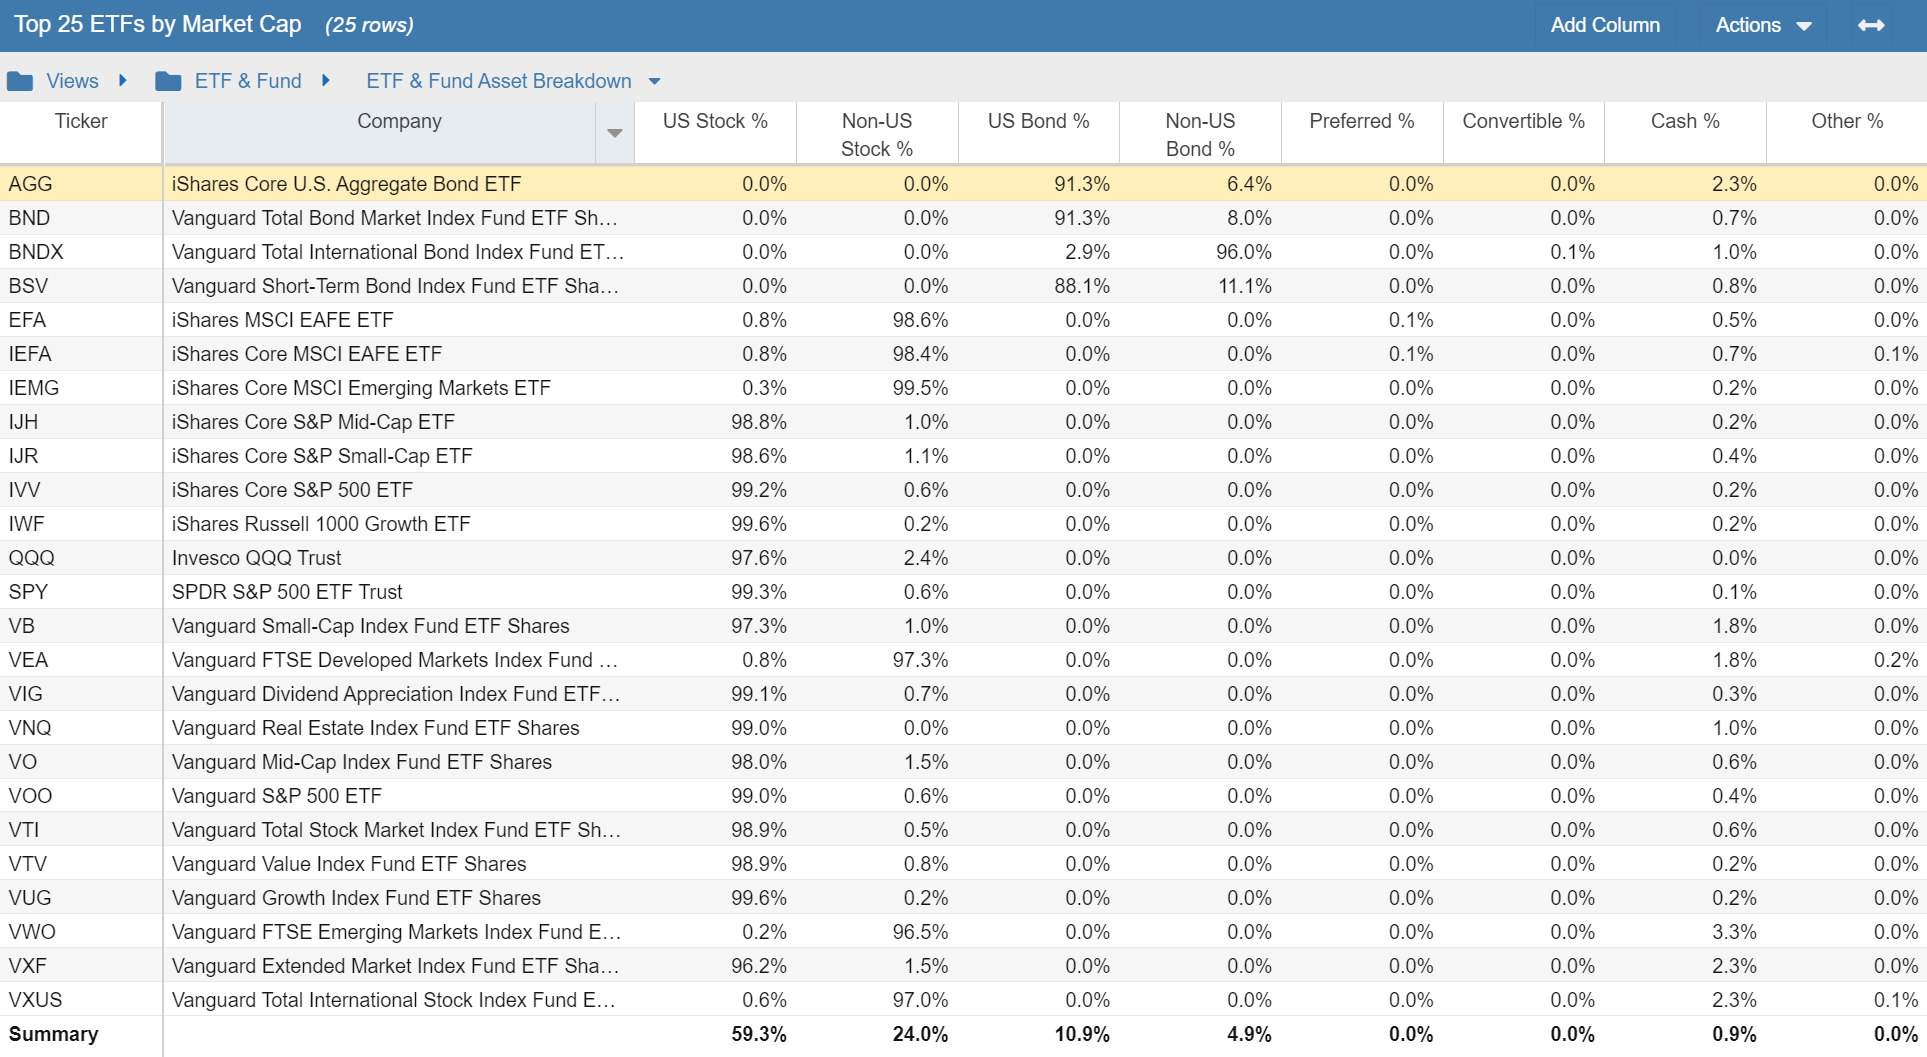Select the VXF ticker cell
Image resolution: width=1927 pixels, height=1057 pixels.
click(x=81, y=966)
